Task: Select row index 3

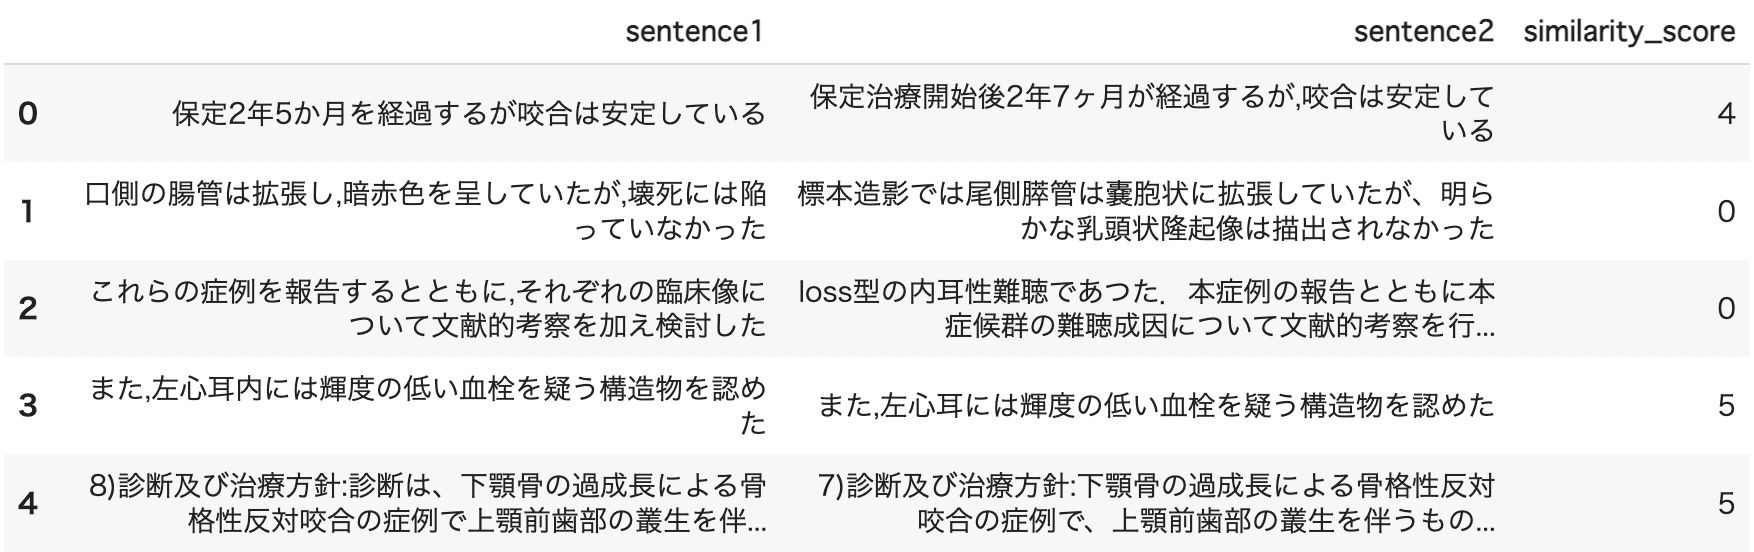Action: [28, 406]
